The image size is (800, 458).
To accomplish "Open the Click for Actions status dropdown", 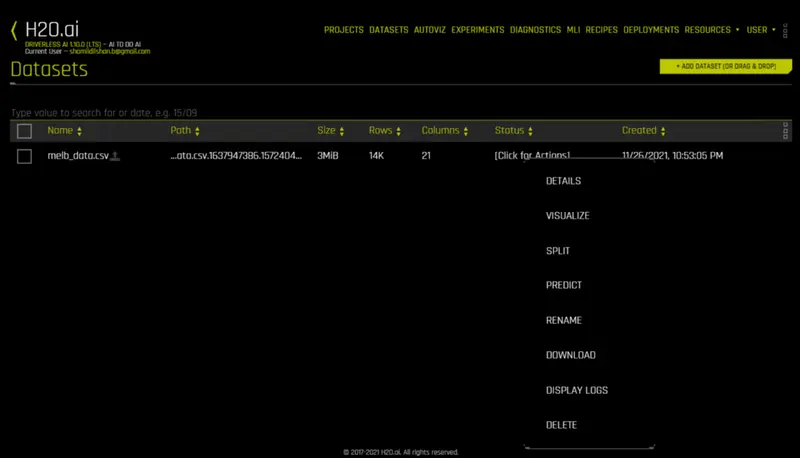I will 532,156.
